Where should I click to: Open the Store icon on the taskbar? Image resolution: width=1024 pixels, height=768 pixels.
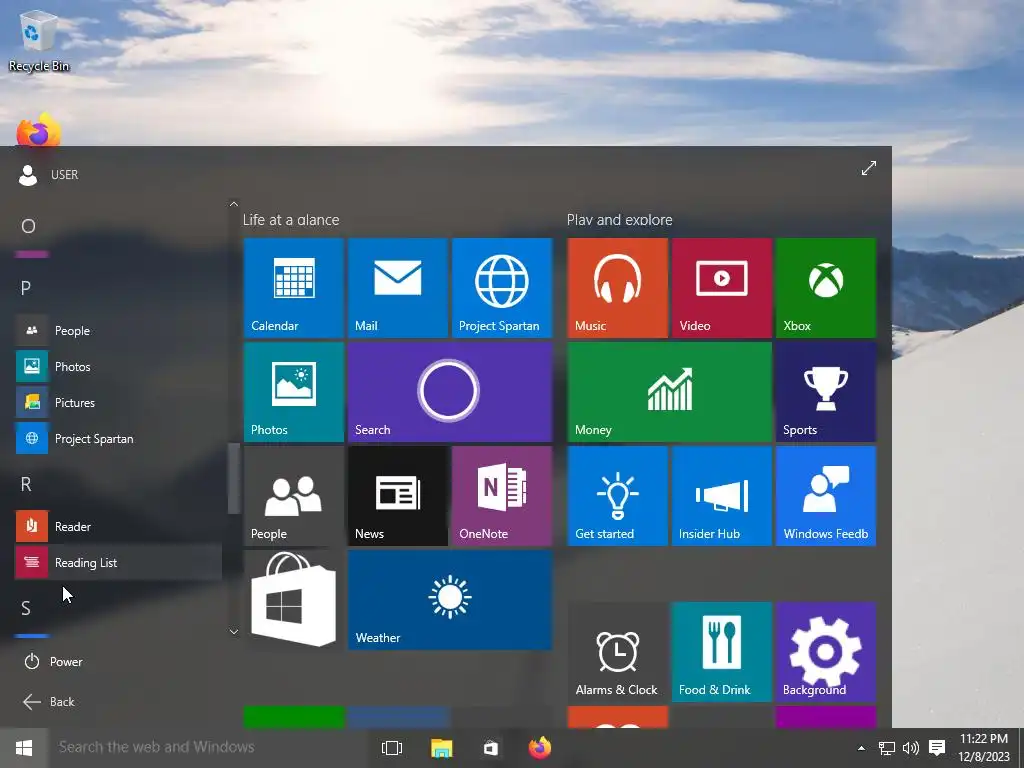coord(490,748)
